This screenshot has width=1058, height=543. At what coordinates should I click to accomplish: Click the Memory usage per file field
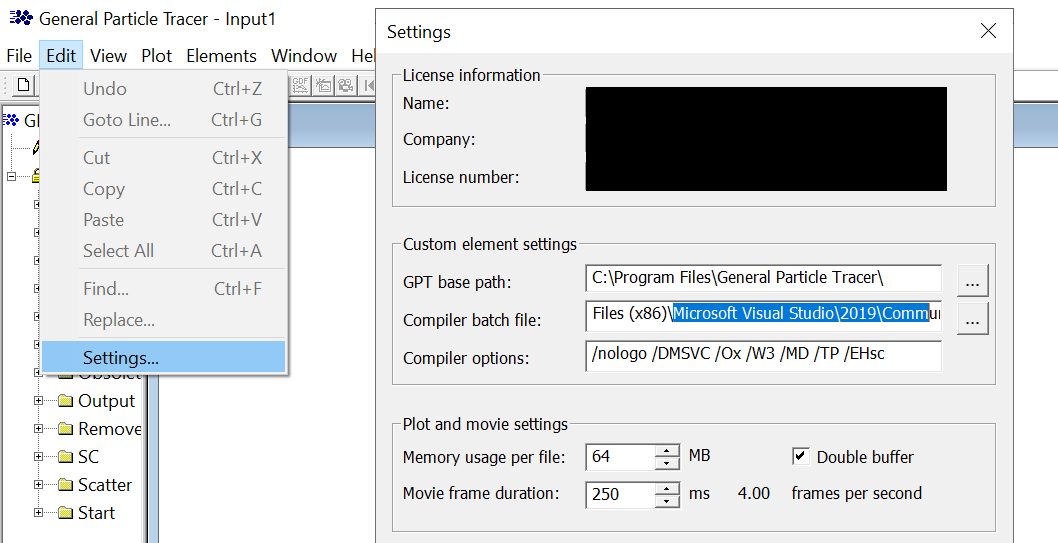[621, 457]
